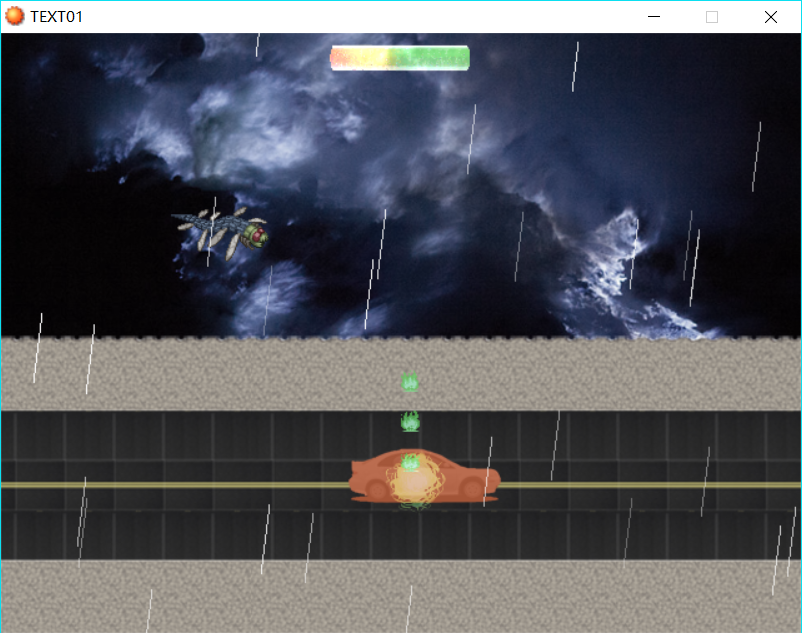This screenshot has width=802, height=633.
Task: Click the orange sun app icon in title bar
Action: 14,16
